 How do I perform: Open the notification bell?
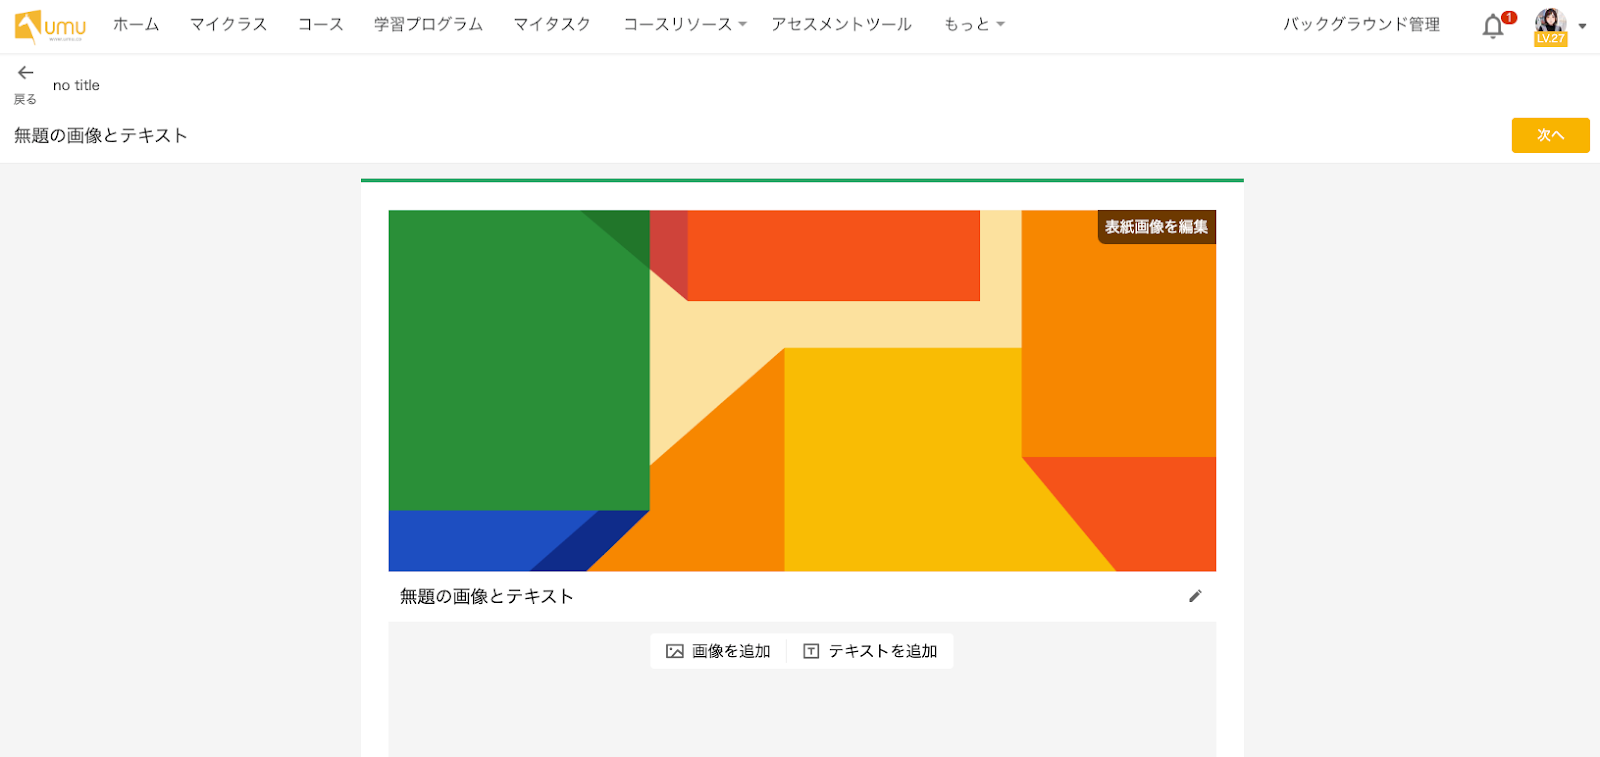pyautogui.click(x=1492, y=27)
